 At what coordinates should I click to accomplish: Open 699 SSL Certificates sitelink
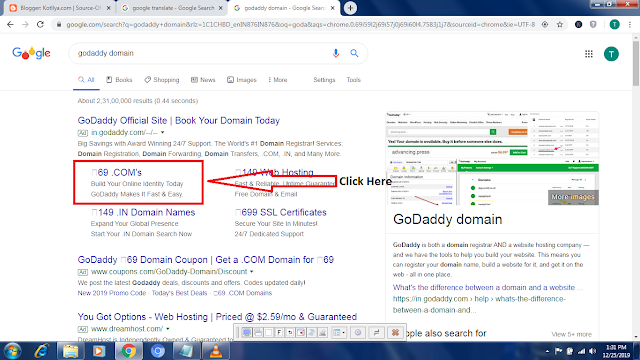click(x=281, y=213)
